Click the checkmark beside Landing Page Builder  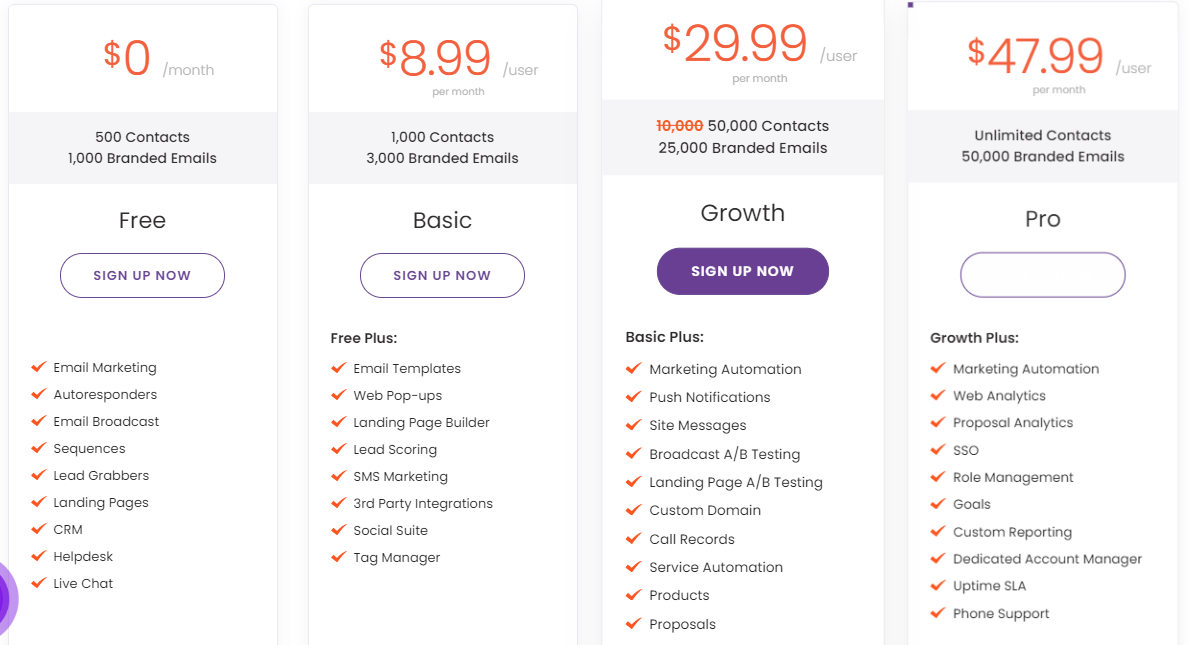(339, 421)
